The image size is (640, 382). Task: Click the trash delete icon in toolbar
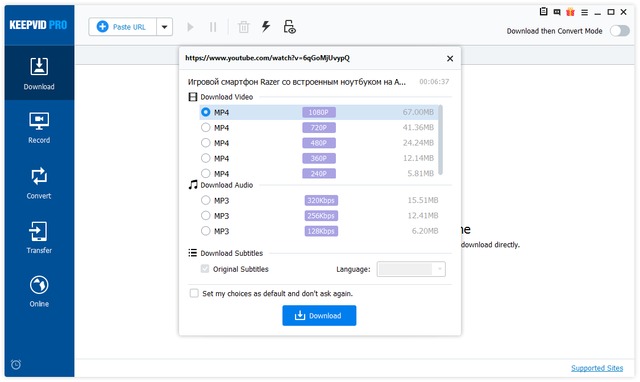244,27
